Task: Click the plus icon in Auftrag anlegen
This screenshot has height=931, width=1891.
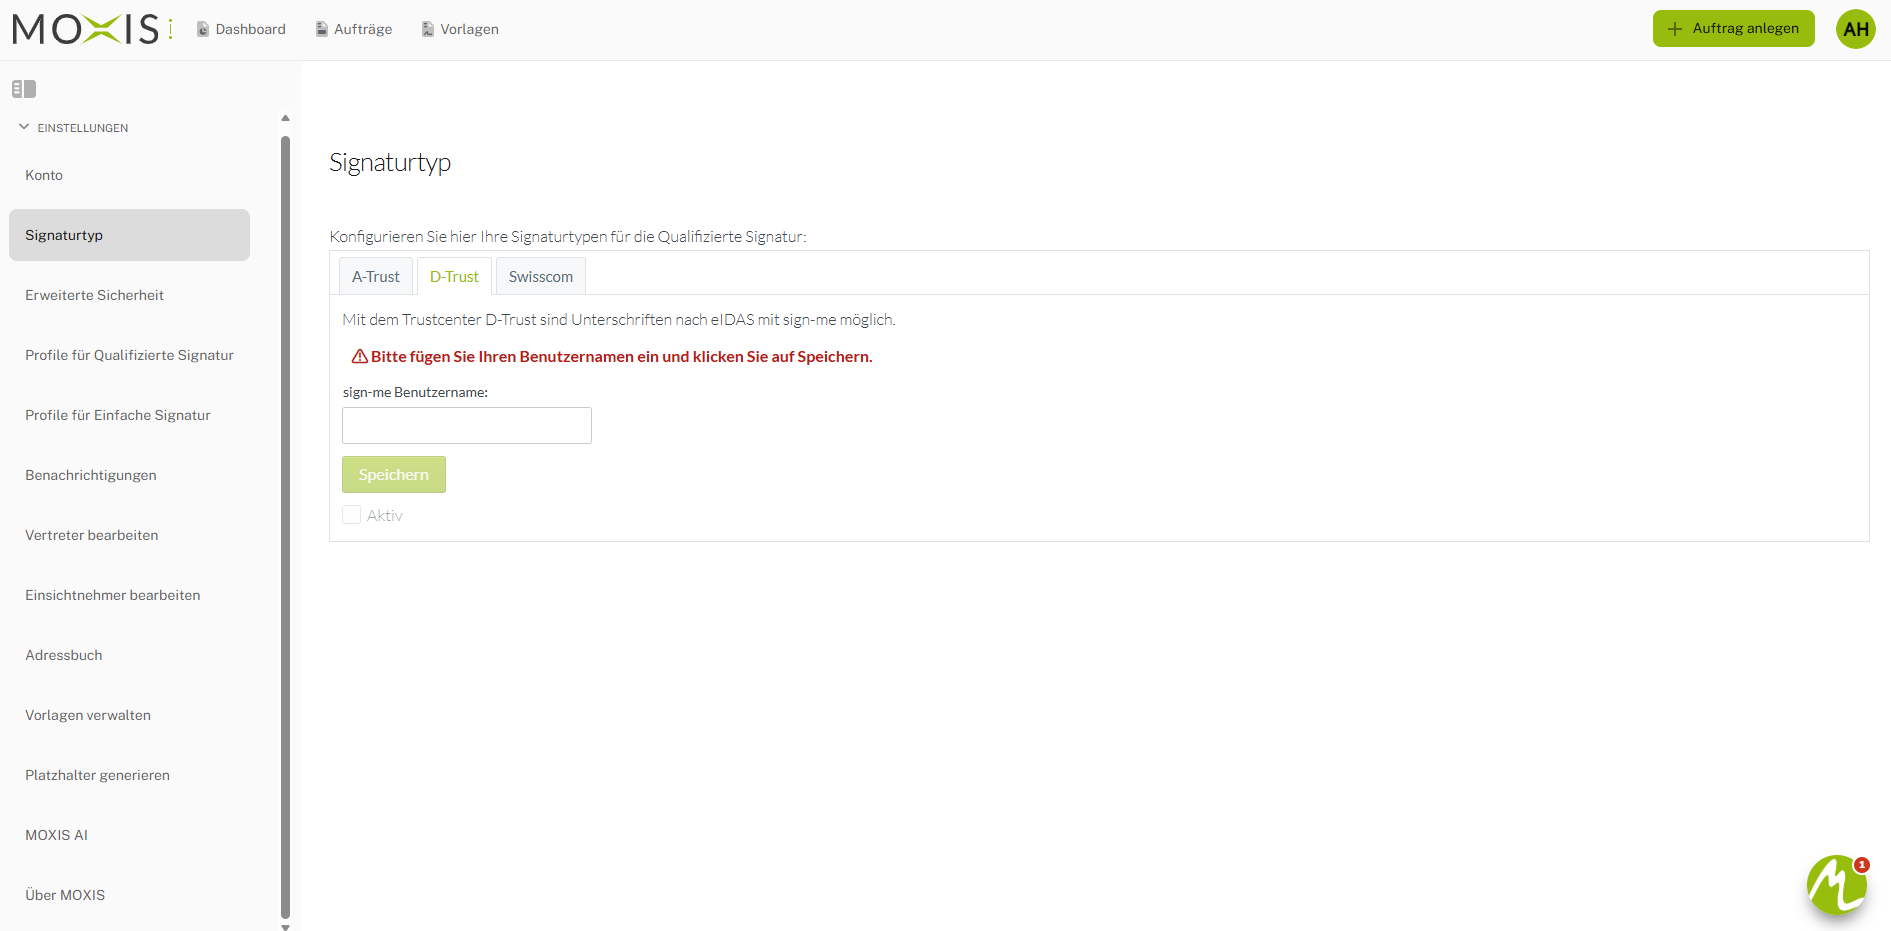Action: coord(1675,29)
